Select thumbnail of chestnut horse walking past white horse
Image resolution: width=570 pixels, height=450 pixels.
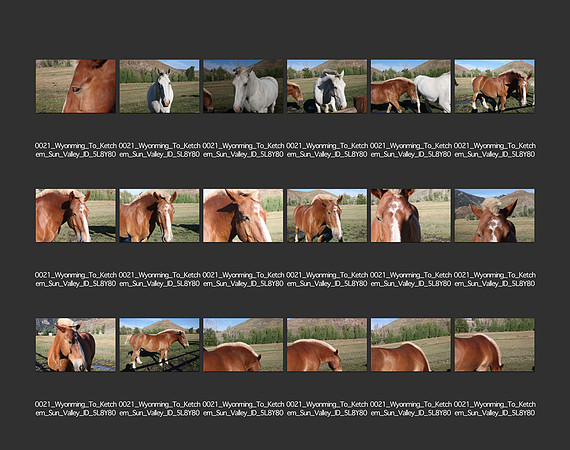pyautogui.click(x=495, y=86)
